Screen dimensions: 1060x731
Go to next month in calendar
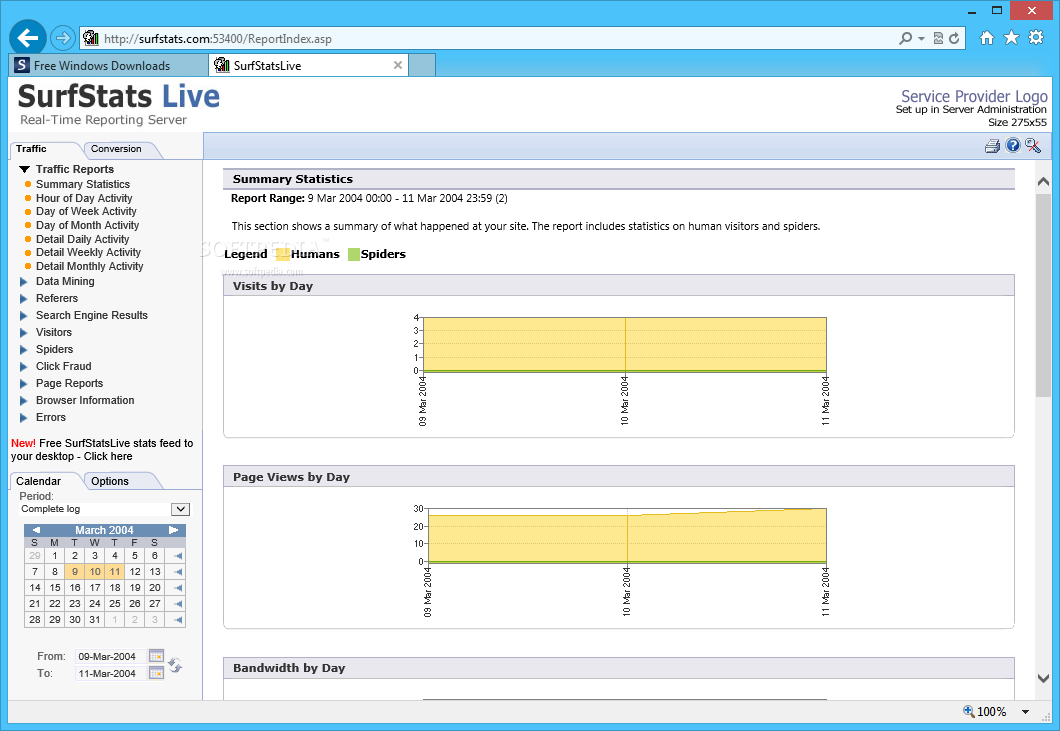174,530
